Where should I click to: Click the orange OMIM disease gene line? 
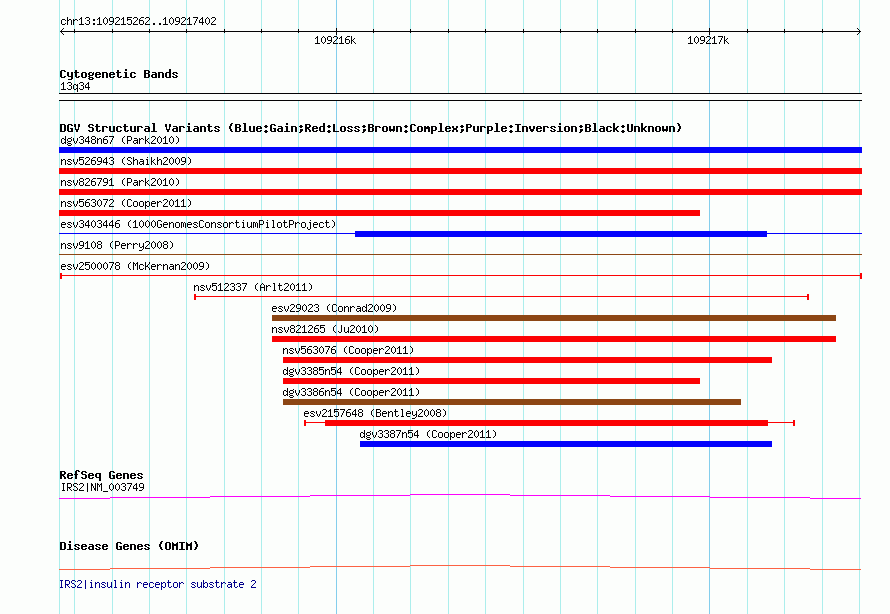460,567
